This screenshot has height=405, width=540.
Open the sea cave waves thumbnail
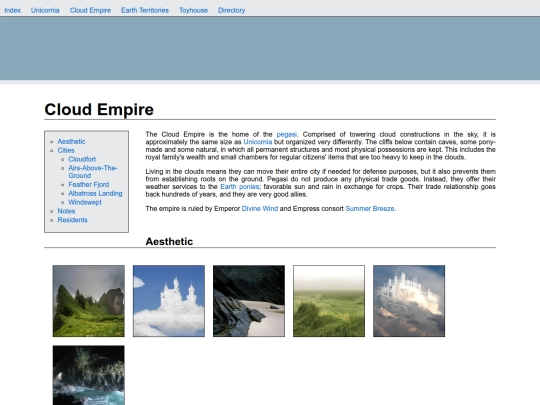89,375
